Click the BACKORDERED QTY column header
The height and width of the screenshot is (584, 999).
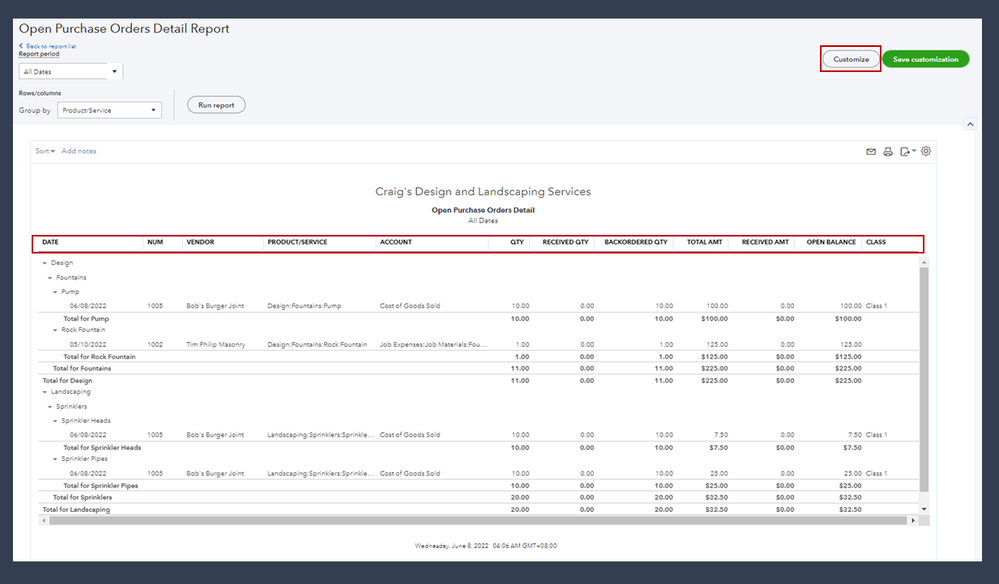(636, 242)
